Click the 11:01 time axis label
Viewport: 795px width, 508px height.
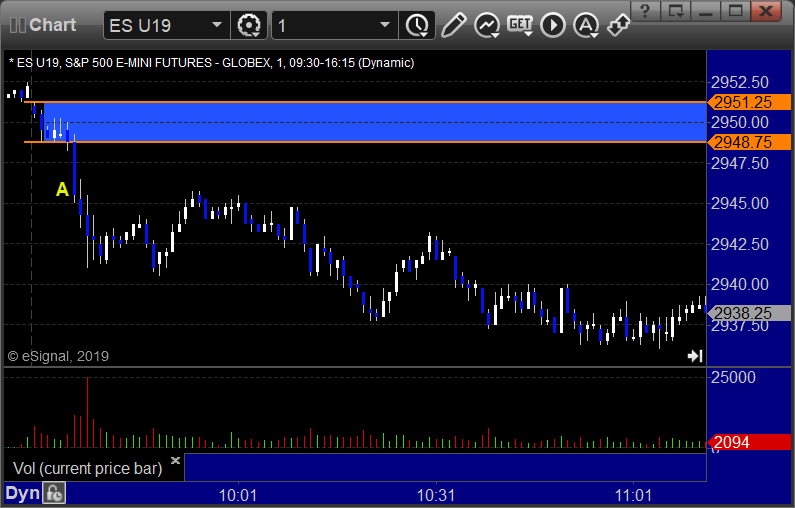pyautogui.click(x=634, y=495)
